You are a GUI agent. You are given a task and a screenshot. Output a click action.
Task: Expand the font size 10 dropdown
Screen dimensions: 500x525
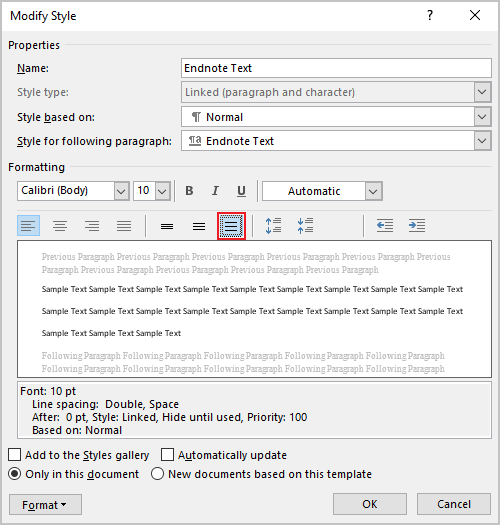162,191
